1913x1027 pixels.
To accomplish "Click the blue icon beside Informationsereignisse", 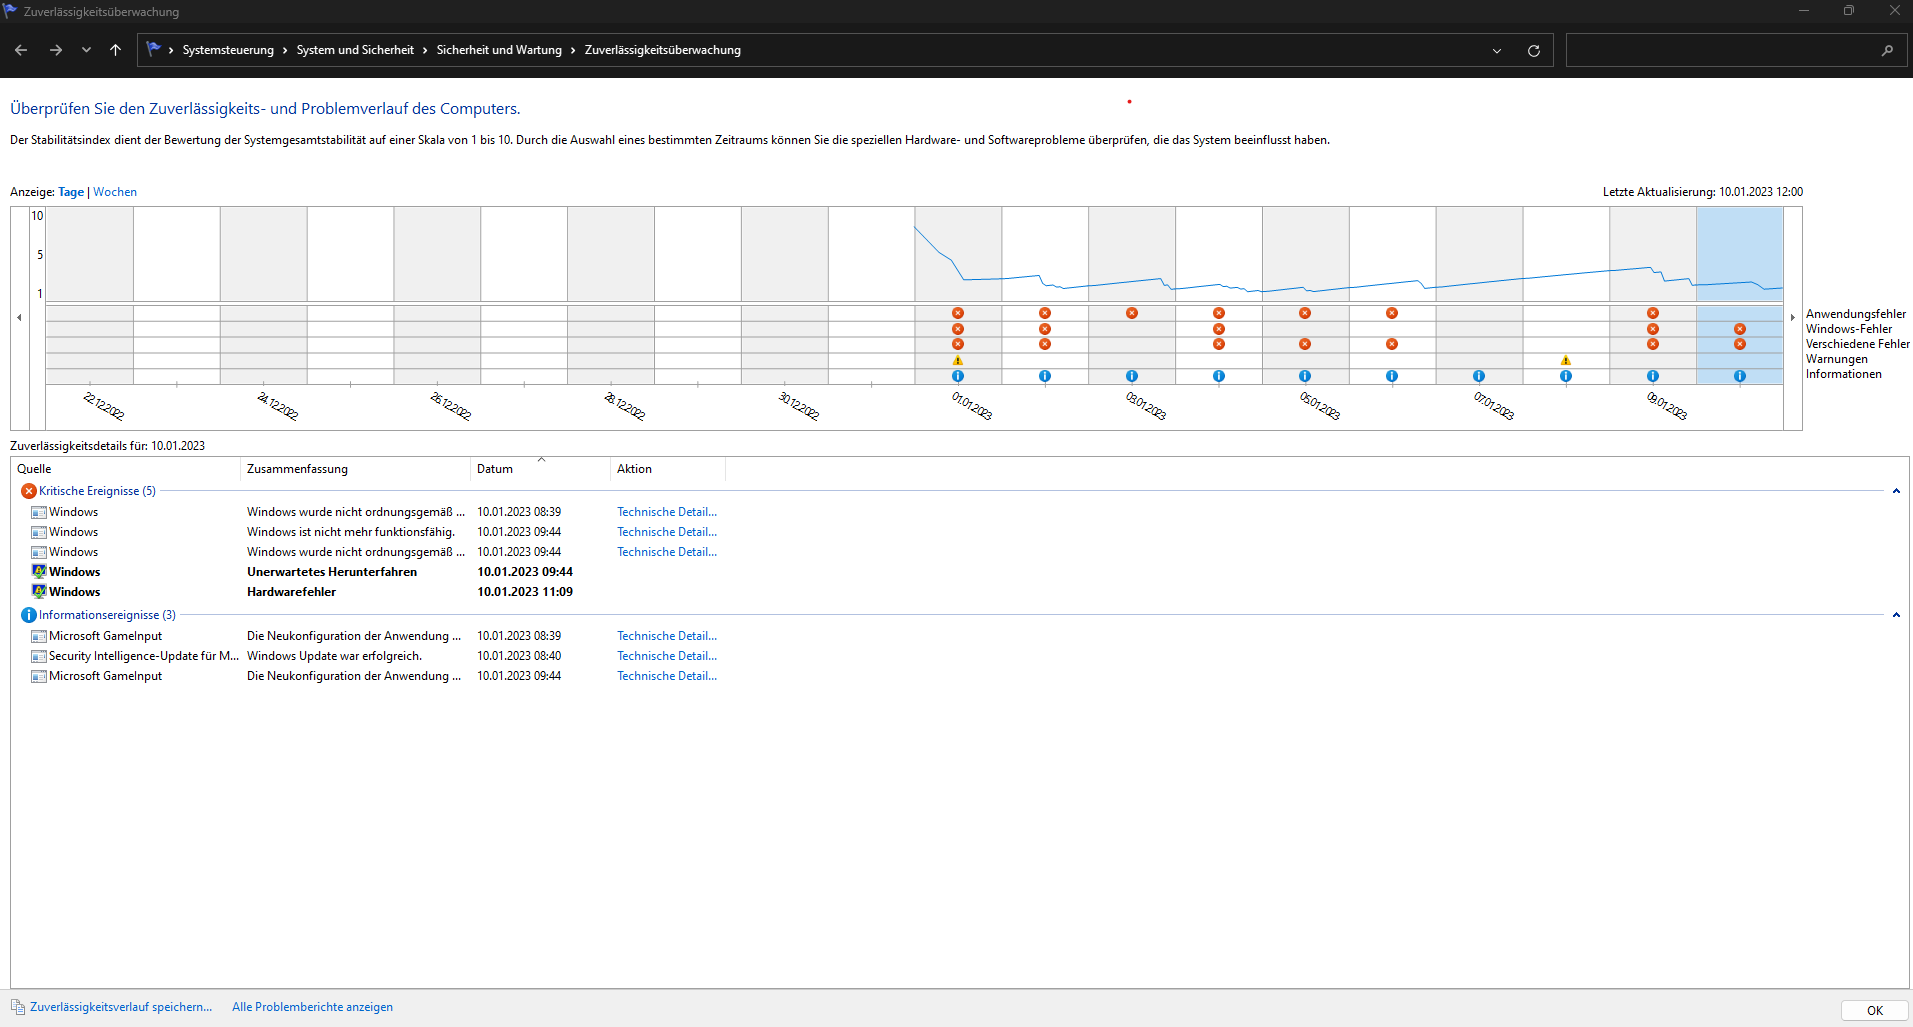I will (29, 615).
